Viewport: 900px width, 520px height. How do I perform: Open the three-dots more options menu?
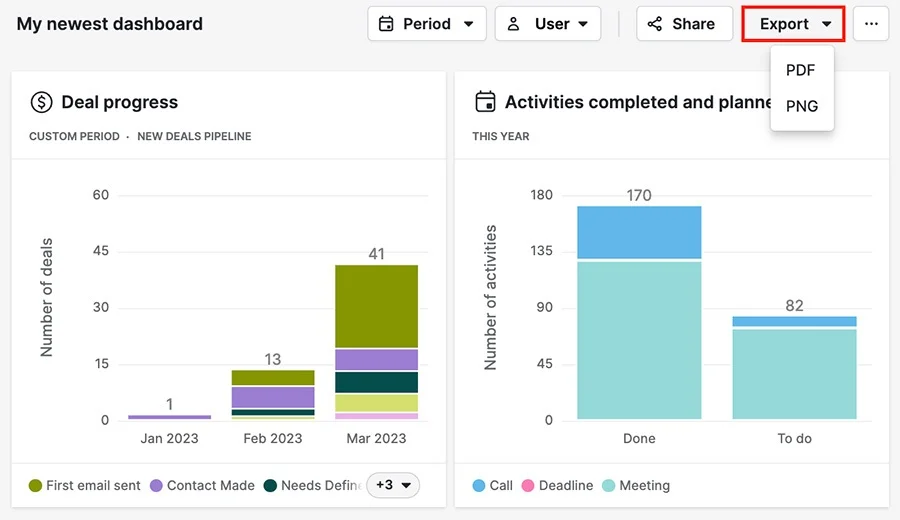pos(871,24)
